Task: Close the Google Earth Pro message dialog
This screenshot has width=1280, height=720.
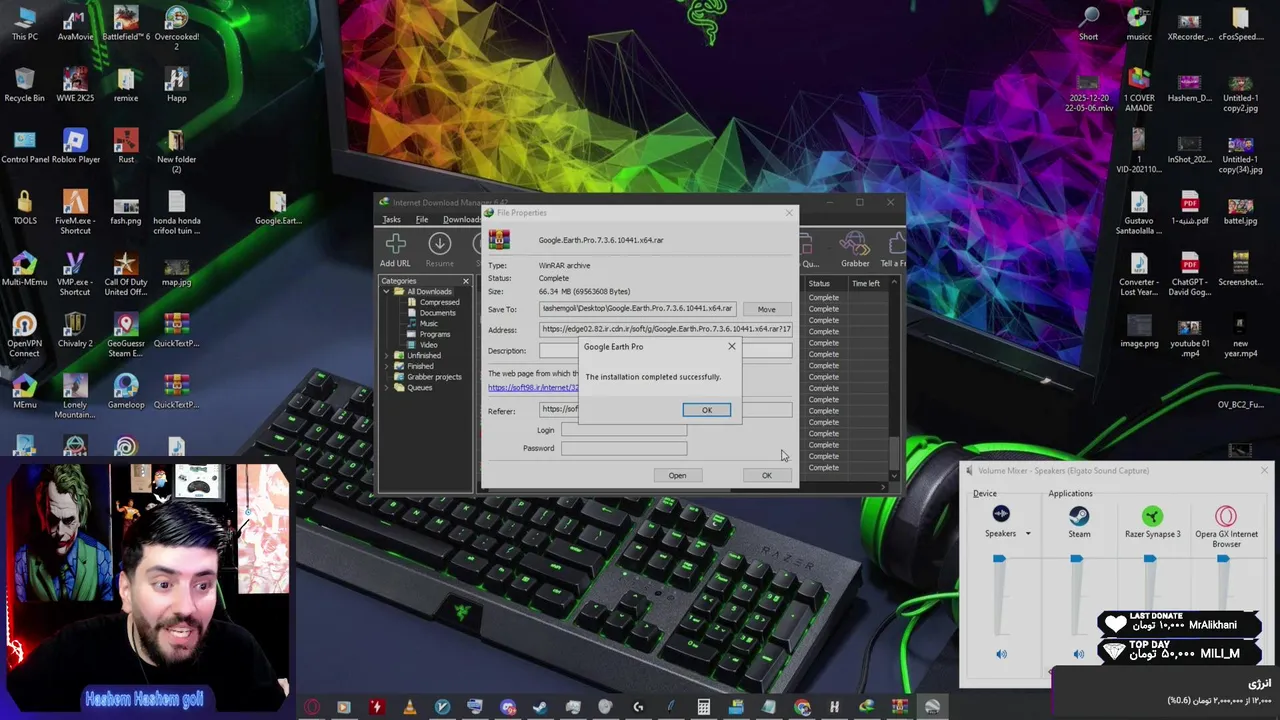Action: coord(731,346)
